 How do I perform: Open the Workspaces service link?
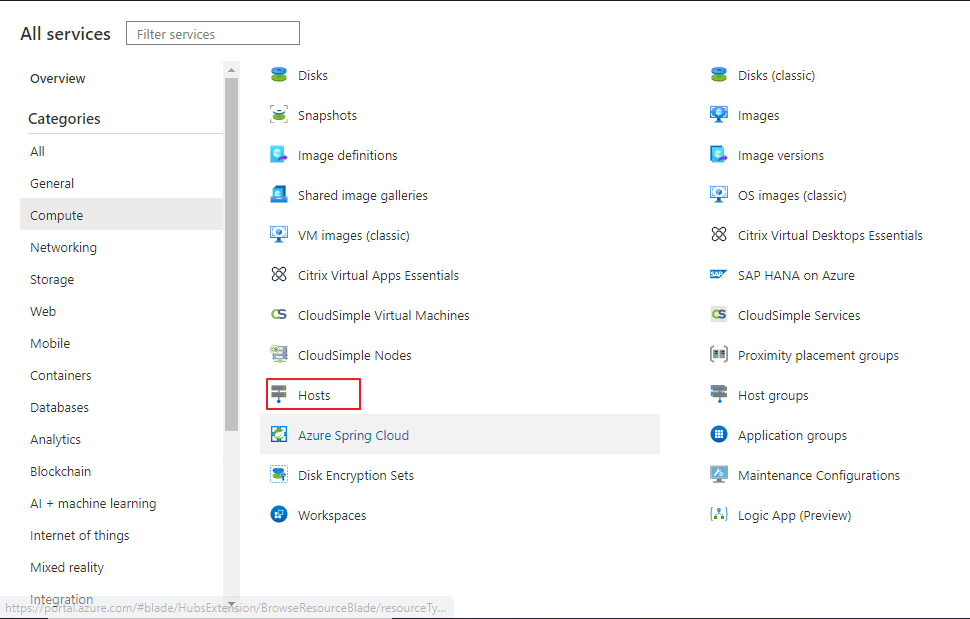pos(332,516)
